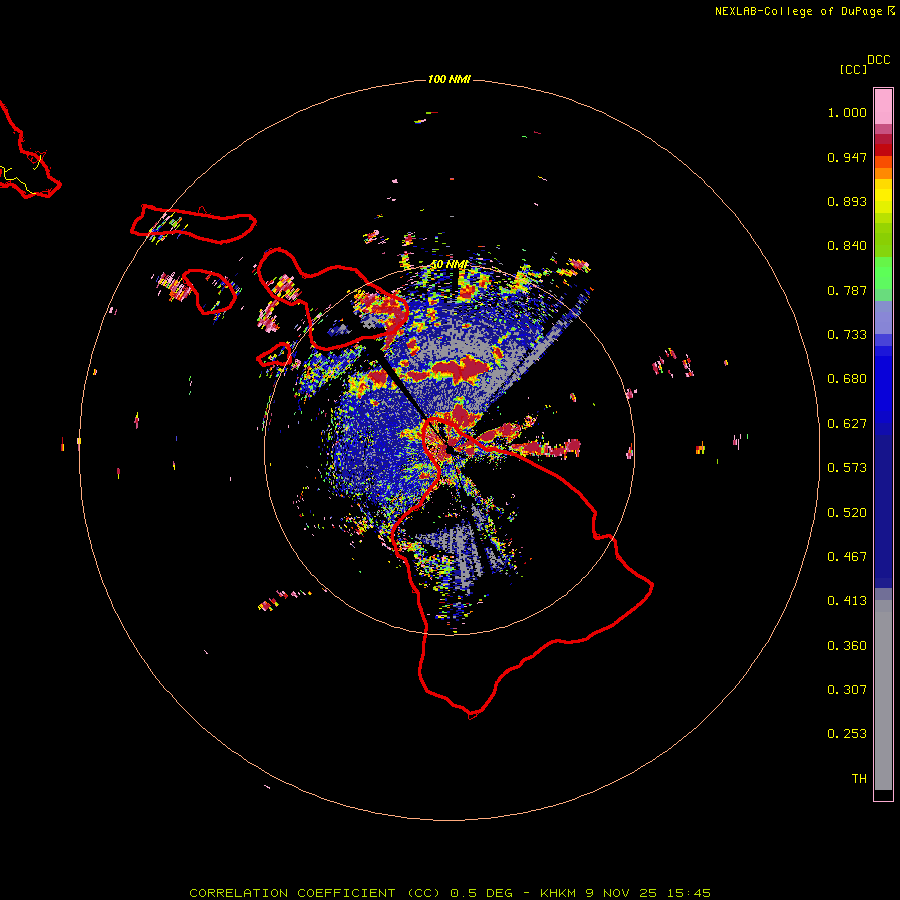Click the 0.253 scale value
900x900 pixels.
click(x=847, y=734)
